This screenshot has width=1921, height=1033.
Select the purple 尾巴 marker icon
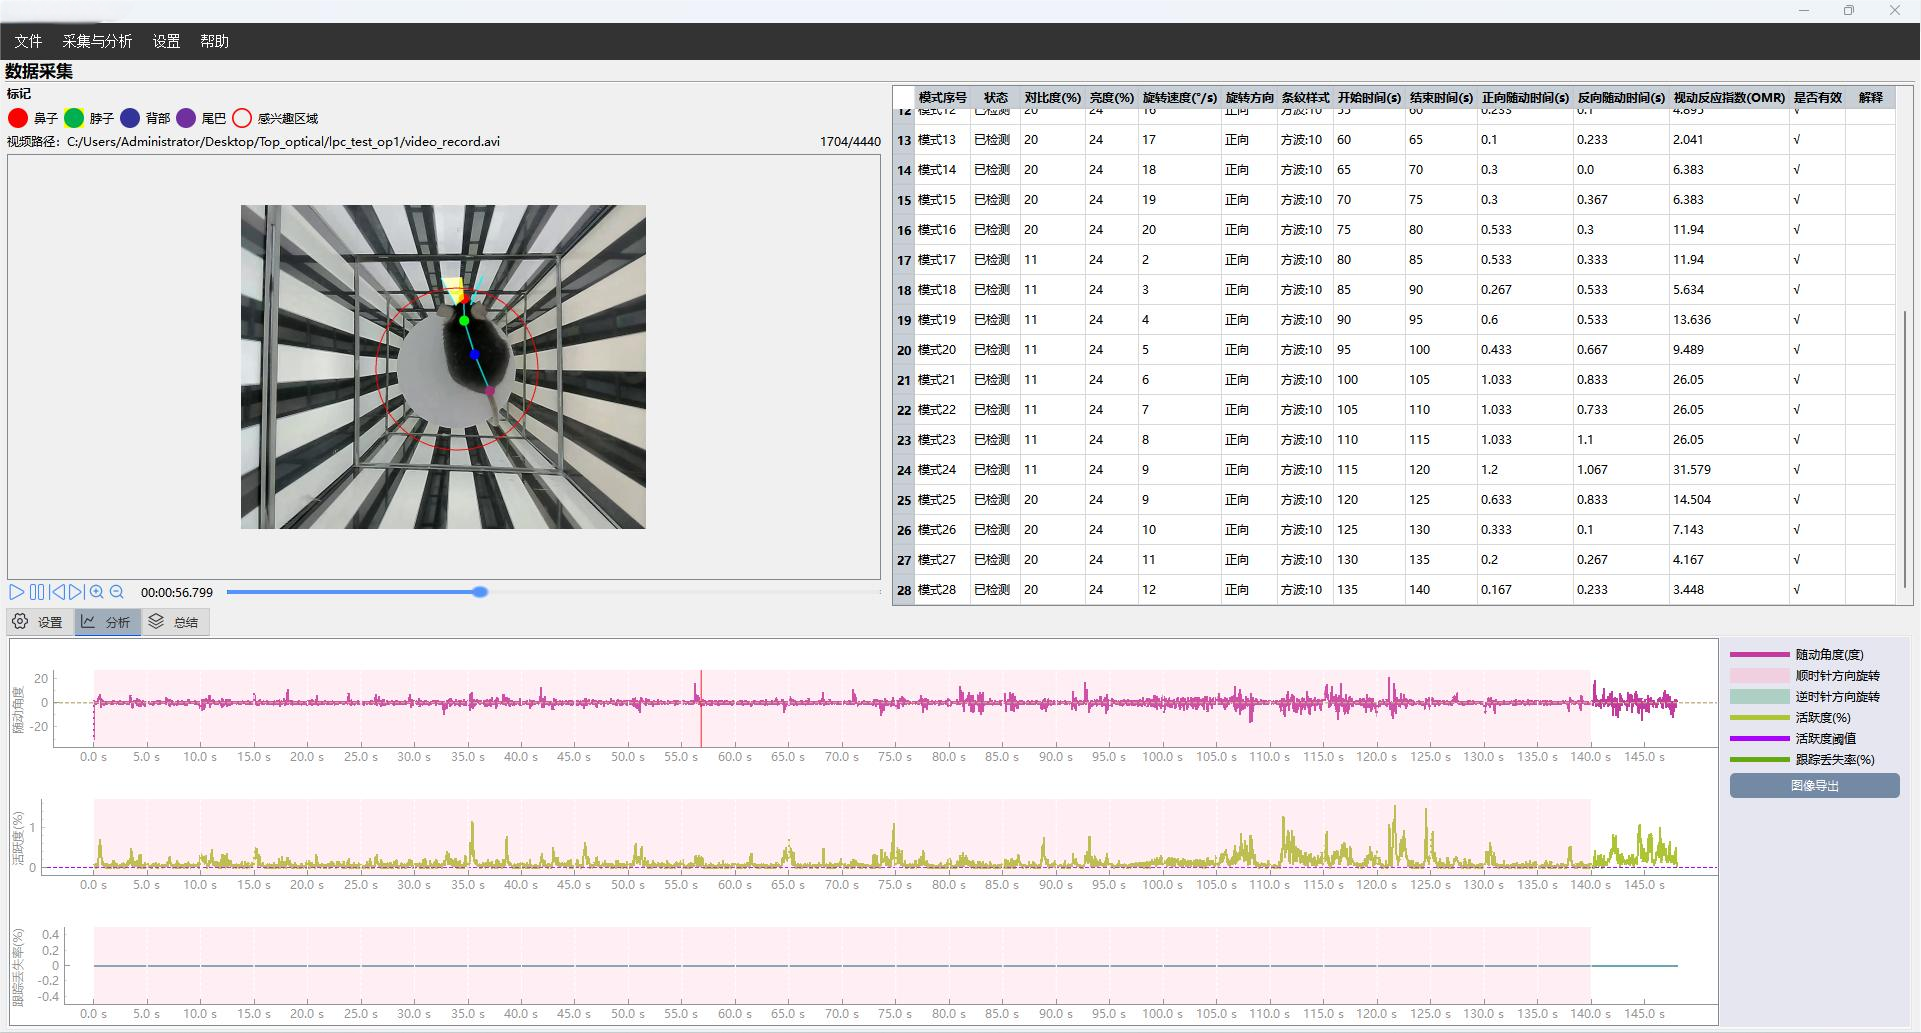(186, 118)
